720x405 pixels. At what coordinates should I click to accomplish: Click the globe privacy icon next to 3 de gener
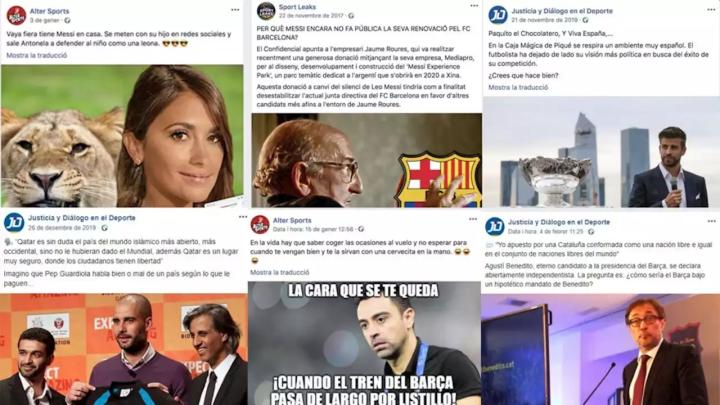68,21
